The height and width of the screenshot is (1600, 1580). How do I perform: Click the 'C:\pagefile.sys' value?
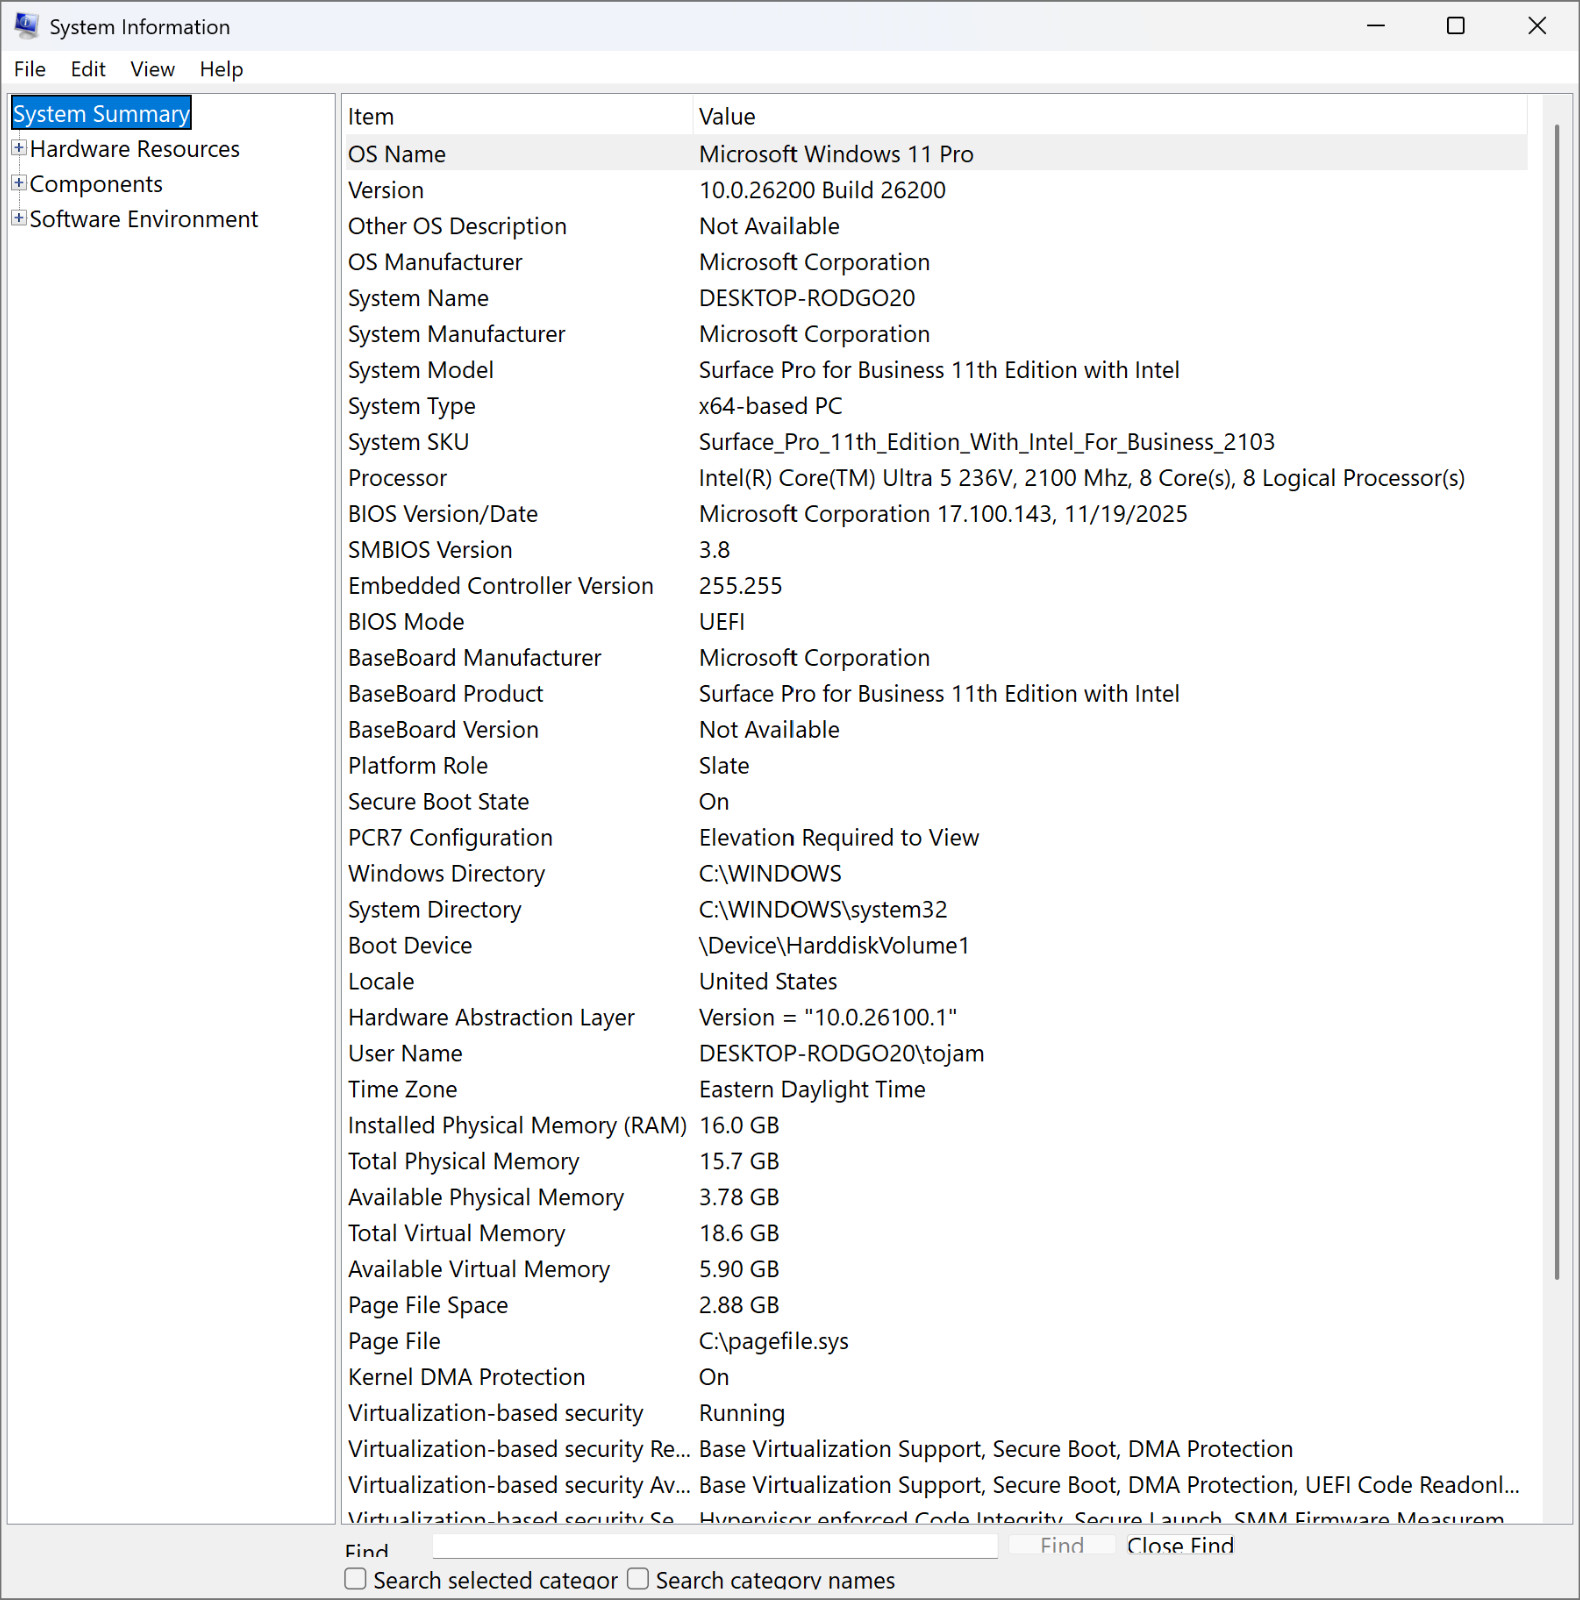click(774, 1342)
